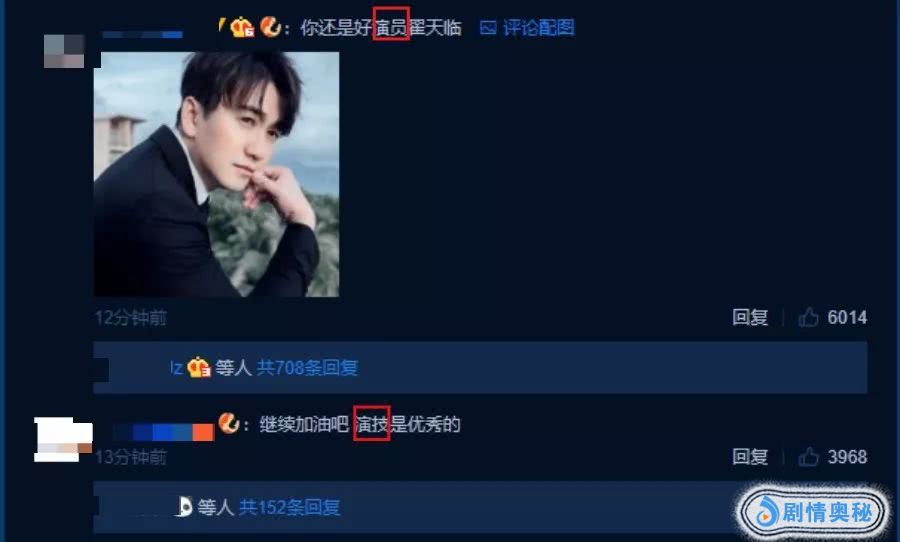Image resolution: width=900 pixels, height=542 pixels.
Task: Click the 剧情奥秘 watermark logo
Action: (814, 512)
